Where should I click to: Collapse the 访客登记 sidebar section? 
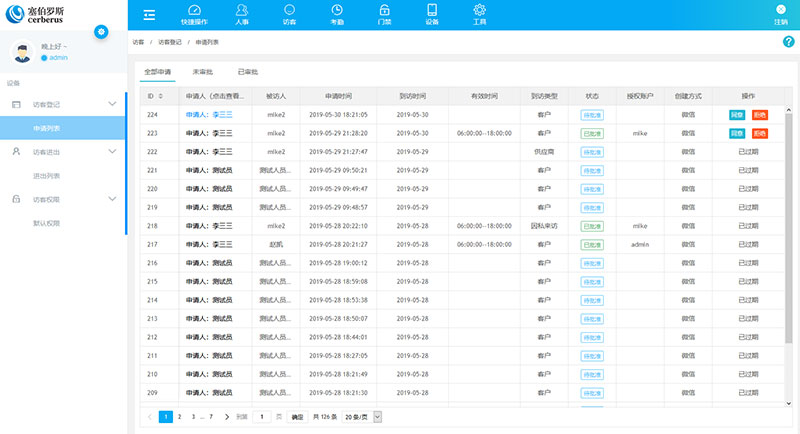point(112,104)
